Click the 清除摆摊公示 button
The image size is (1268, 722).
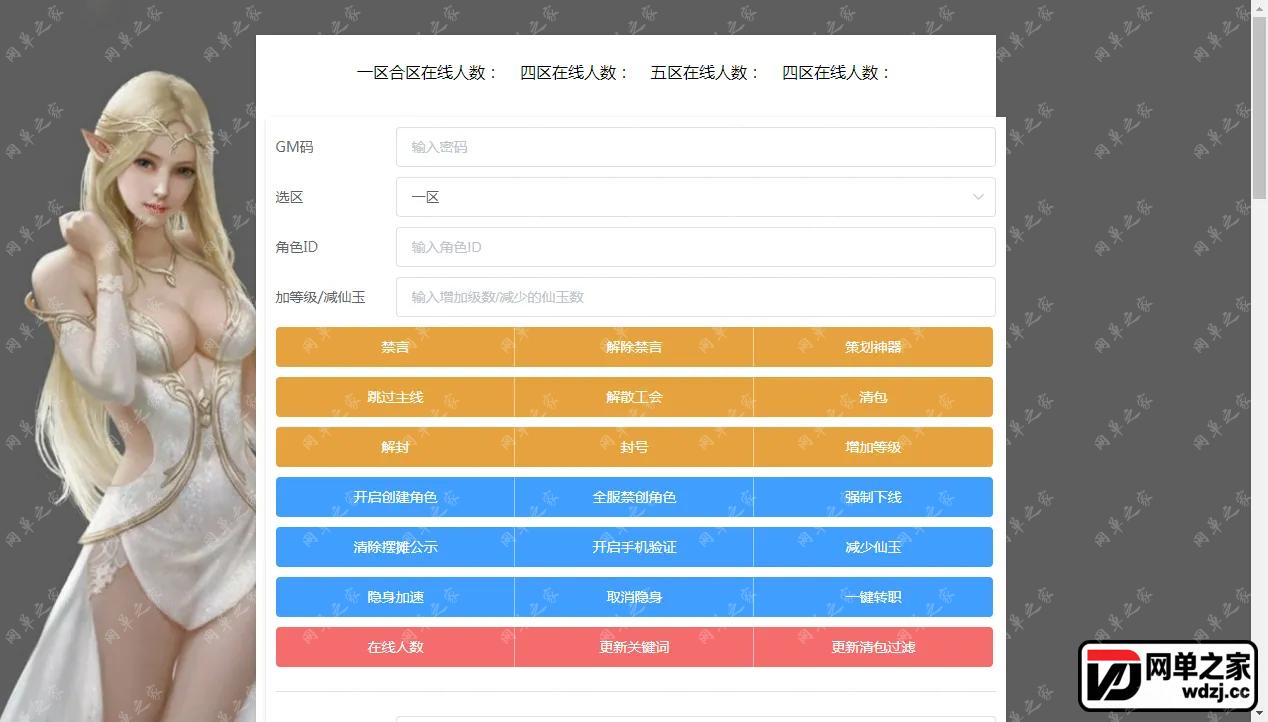[x=395, y=547]
